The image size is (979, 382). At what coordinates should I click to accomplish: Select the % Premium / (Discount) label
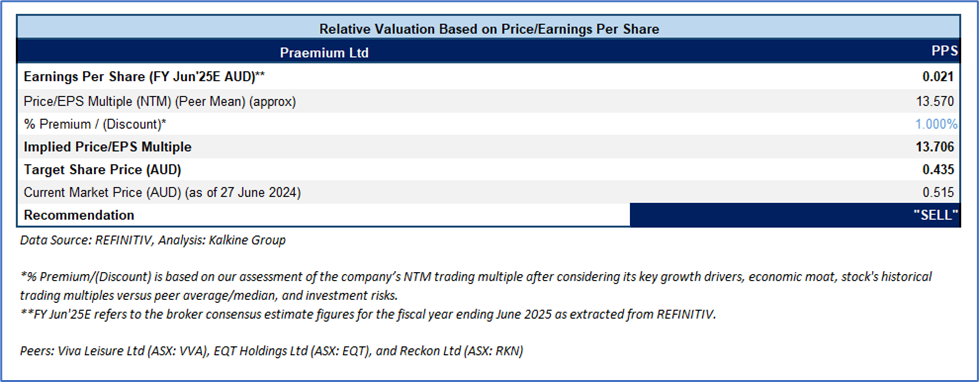[95, 124]
